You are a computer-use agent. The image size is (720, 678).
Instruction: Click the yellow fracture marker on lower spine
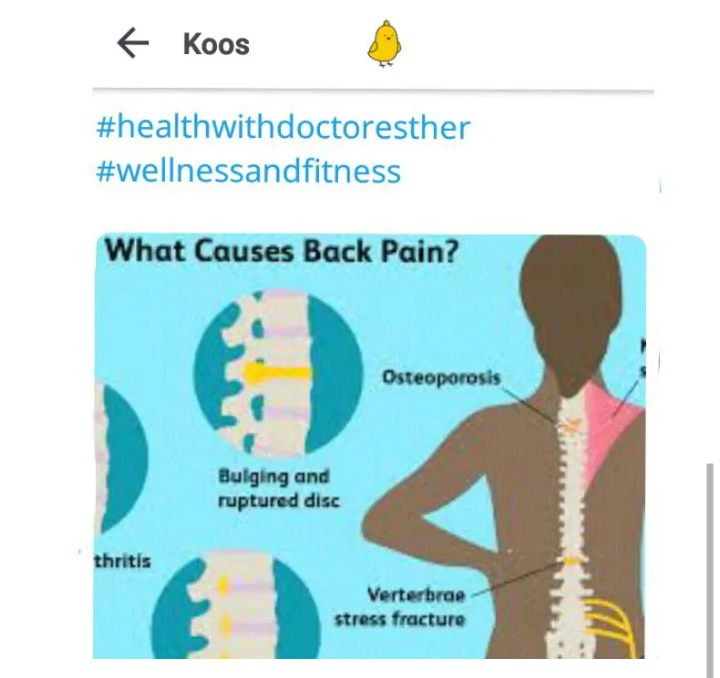point(571,561)
